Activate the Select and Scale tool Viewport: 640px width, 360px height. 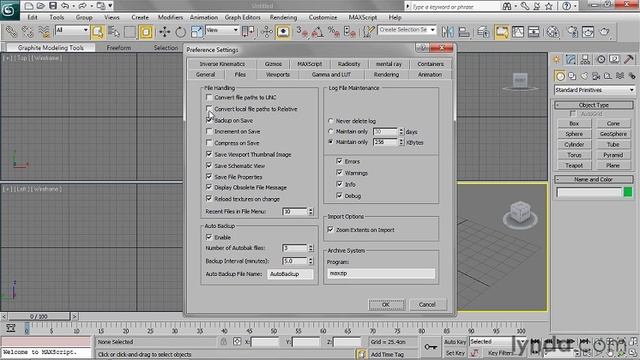197,32
